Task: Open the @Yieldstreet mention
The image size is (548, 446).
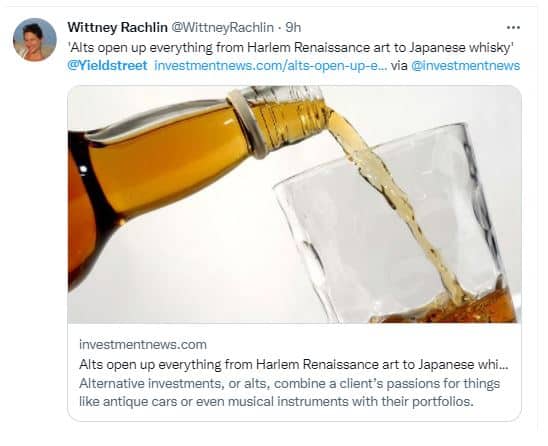Action: pyautogui.click(x=107, y=66)
